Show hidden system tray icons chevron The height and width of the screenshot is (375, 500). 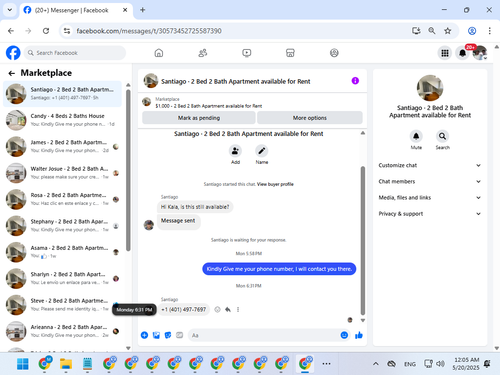tap(376, 364)
